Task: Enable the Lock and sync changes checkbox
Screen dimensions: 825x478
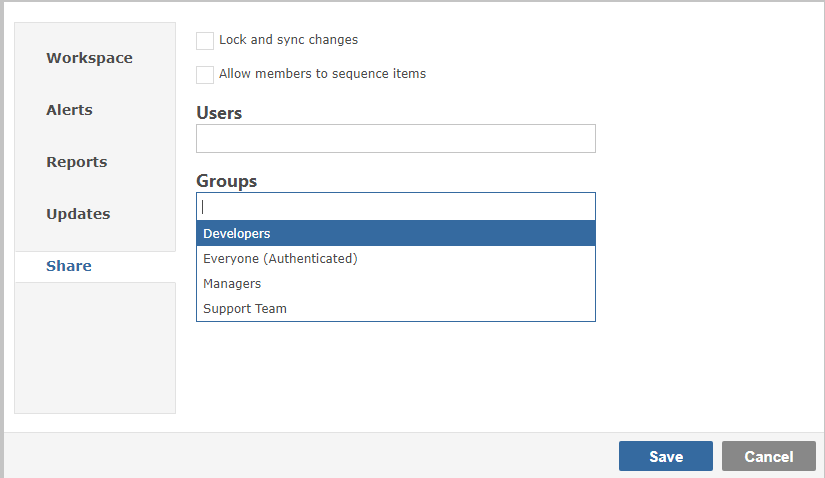Action: [205, 41]
